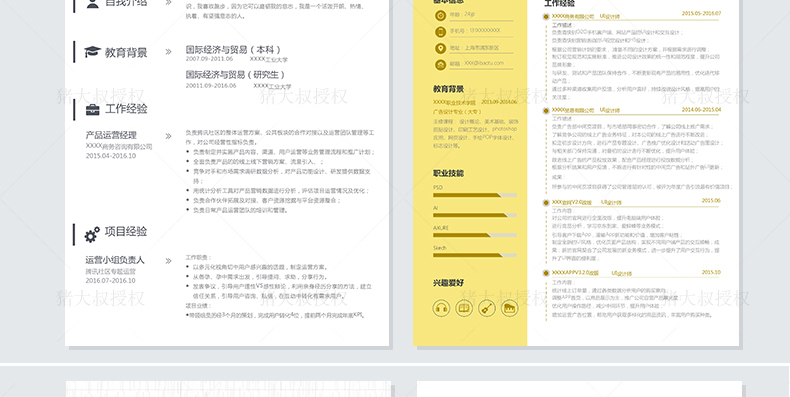The height and width of the screenshot is (397, 790).
Task: Click the date 2015.06
Action: (711, 201)
